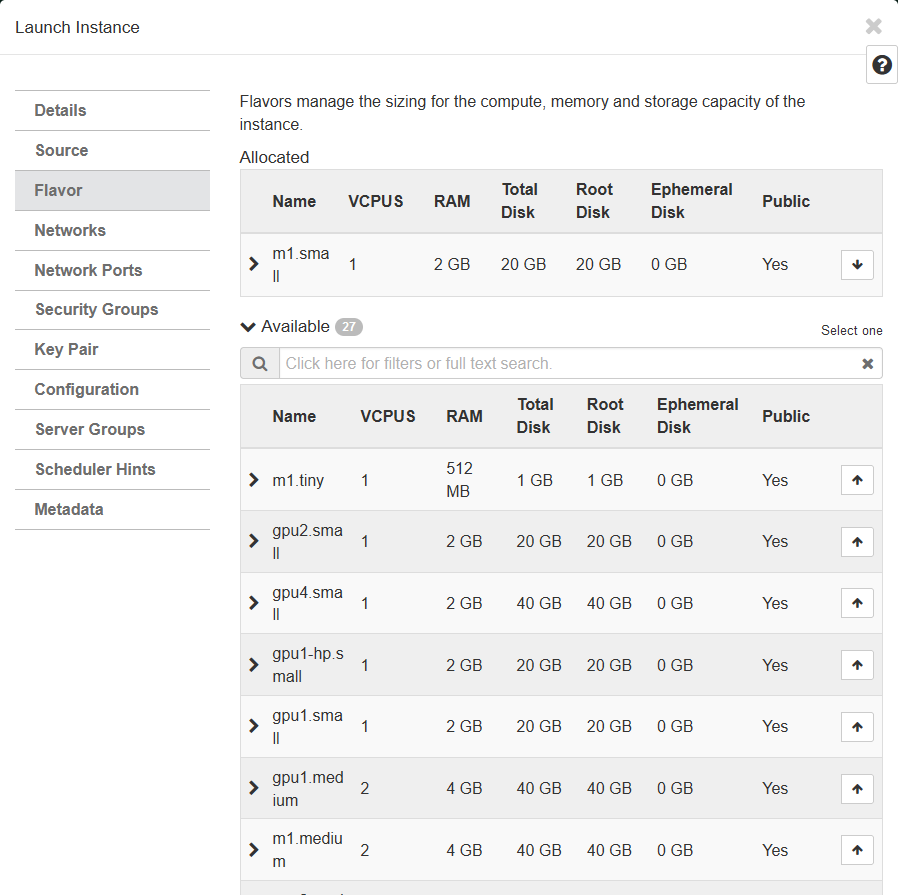
Task: Remove allocated m1.small flavor with down arrow
Action: coord(857,265)
